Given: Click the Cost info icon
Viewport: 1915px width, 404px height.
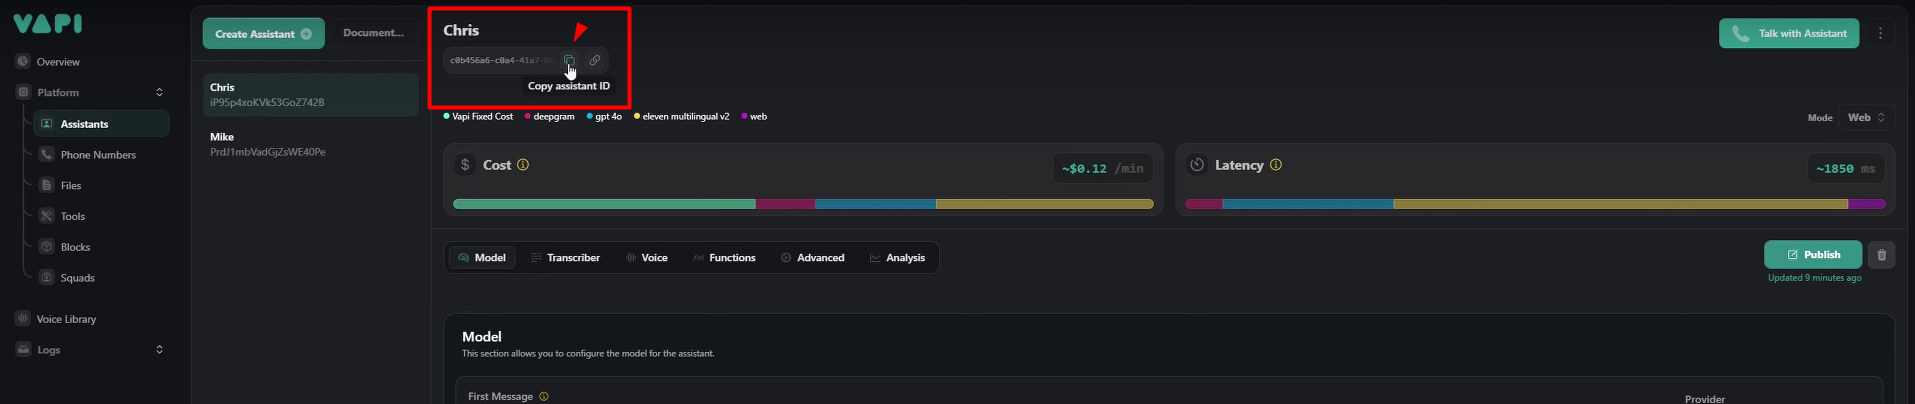Looking at the screenshot, I should (x=523, y=165).
